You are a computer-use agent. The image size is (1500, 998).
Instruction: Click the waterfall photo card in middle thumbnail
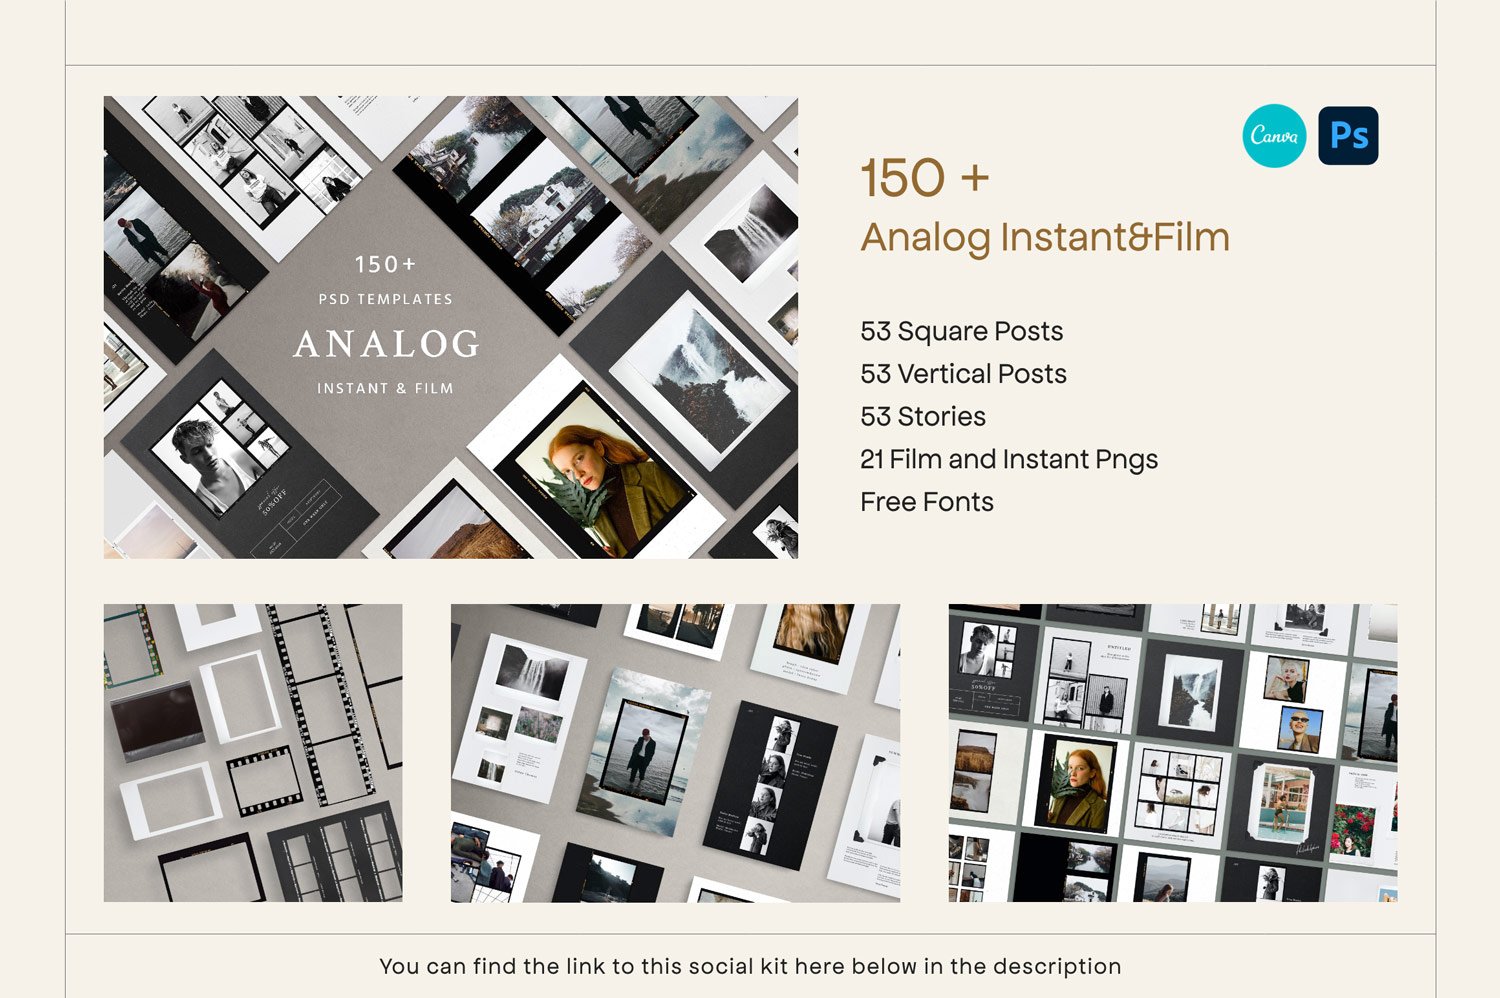tap(529, 717)
